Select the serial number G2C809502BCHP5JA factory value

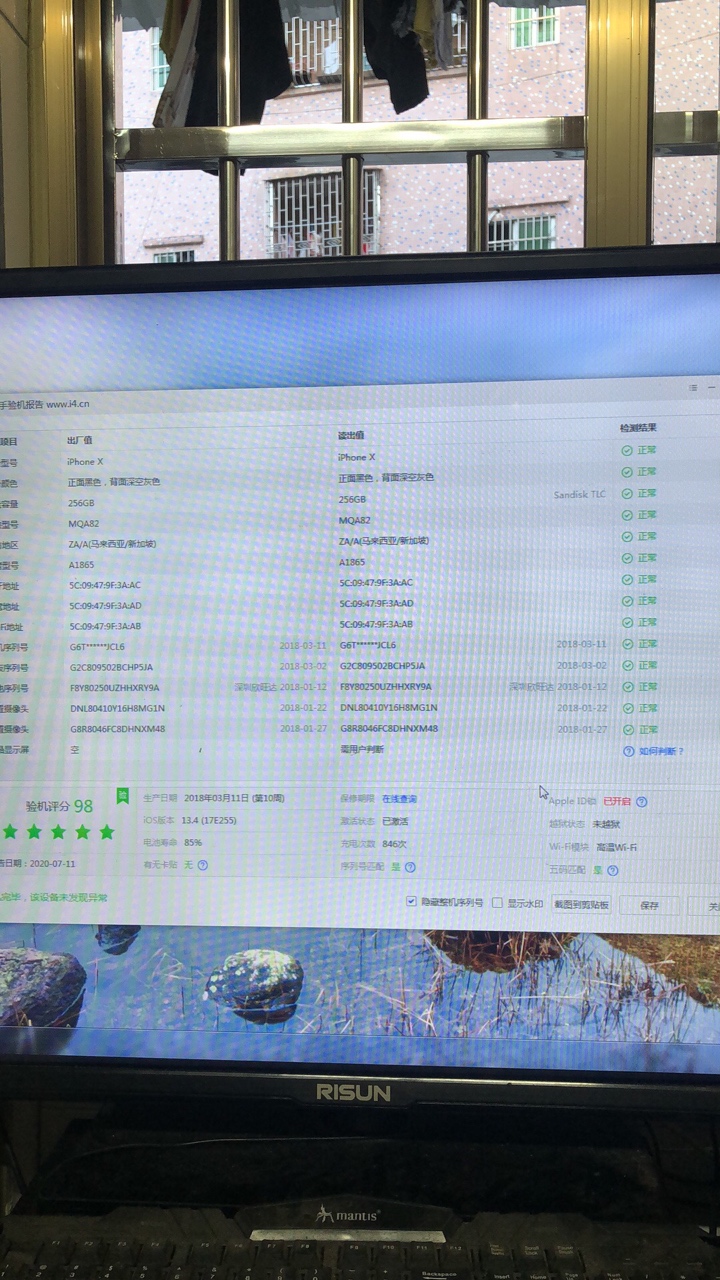coord(111,667)
